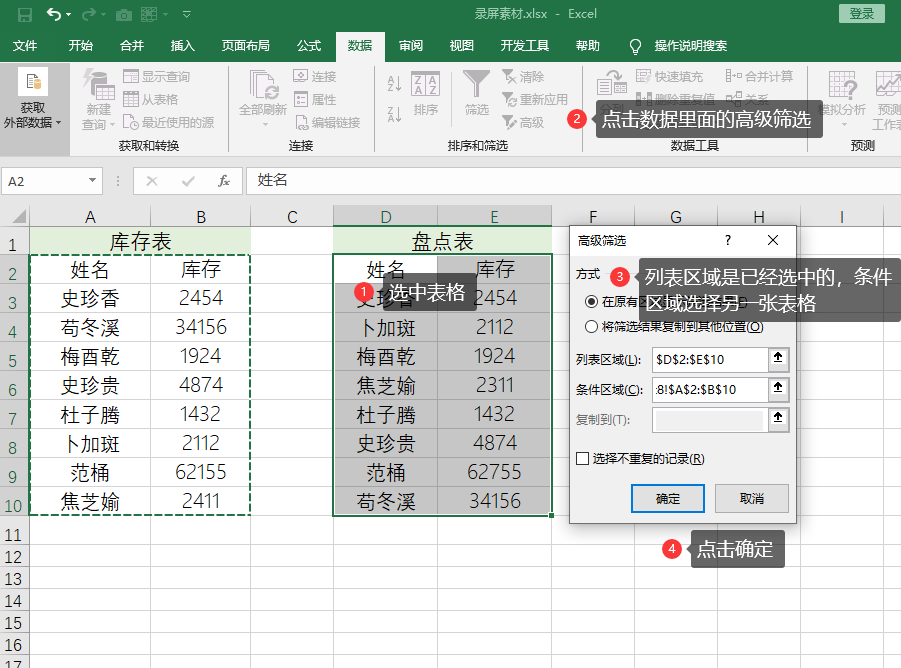This screenshot has width=901, height=668.
Task: Open the 文件 tab
Action: (x=25, y=45)
